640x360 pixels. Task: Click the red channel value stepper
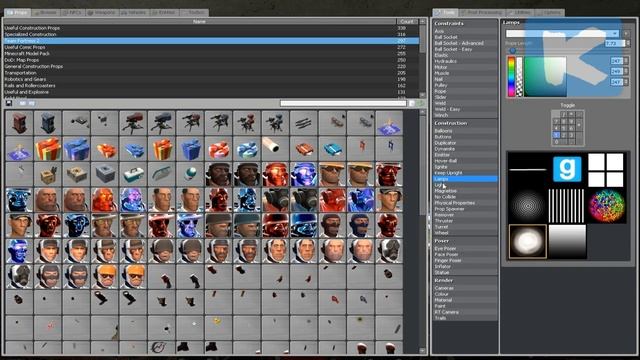click(x=626, y=61)
